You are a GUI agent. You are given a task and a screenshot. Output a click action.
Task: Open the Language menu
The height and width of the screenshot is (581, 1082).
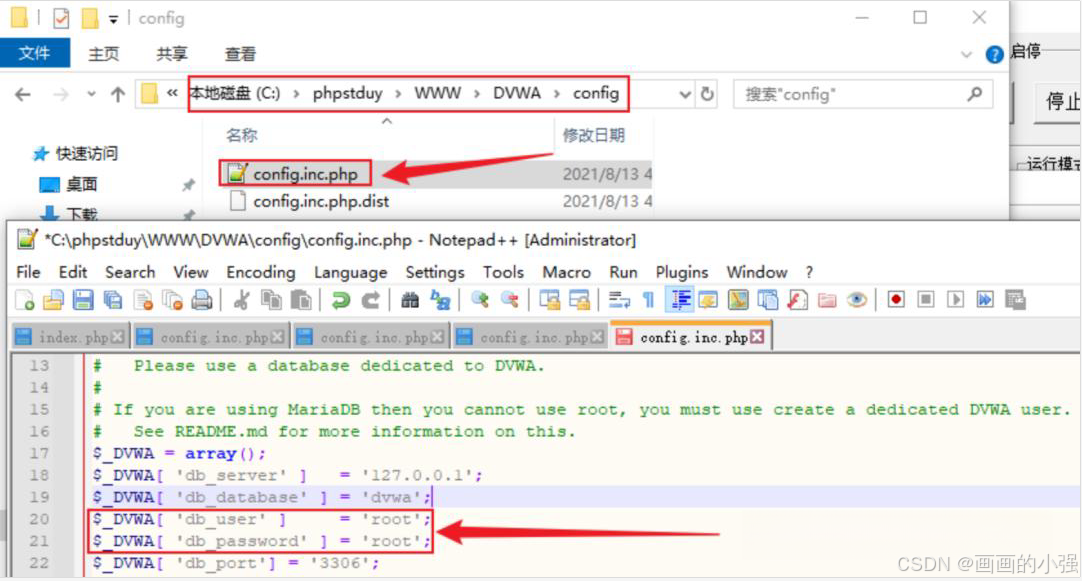point(351,272)
